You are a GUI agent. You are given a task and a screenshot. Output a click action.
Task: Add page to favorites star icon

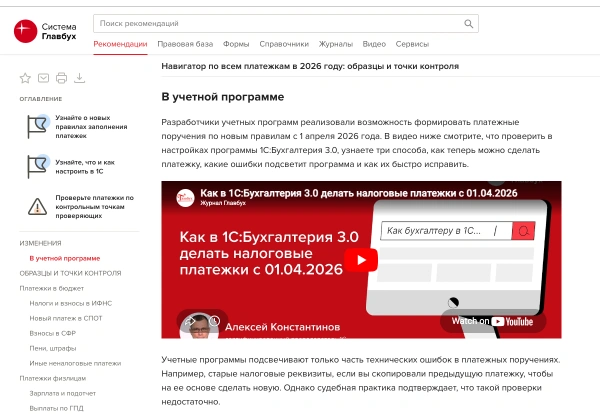(x=25, y=78)
